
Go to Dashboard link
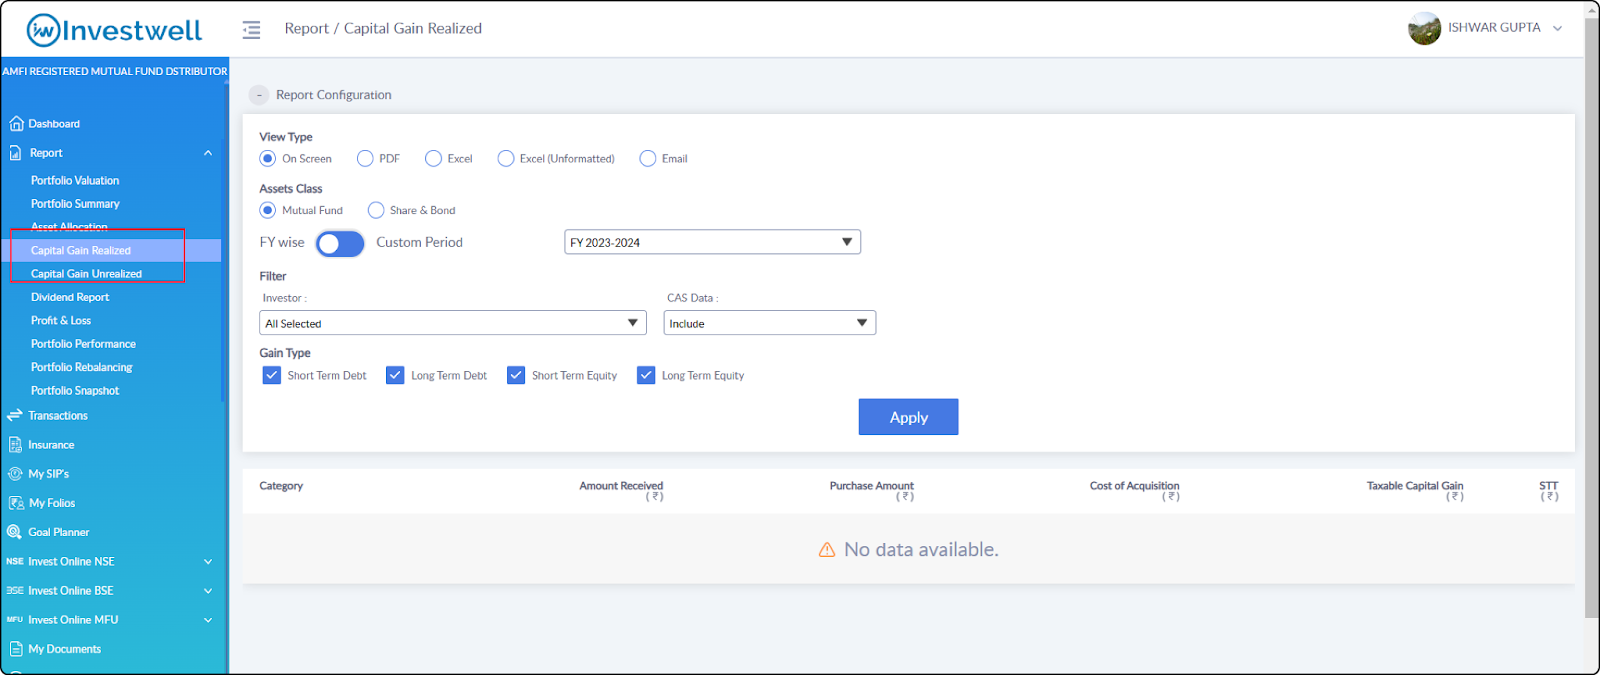click(x=54, y=124)
